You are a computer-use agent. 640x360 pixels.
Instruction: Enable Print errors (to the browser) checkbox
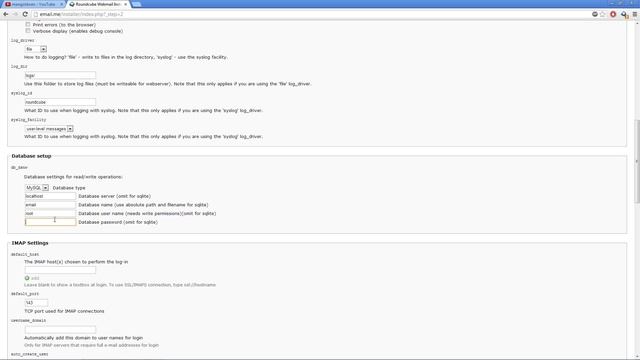tap(28, 24)
